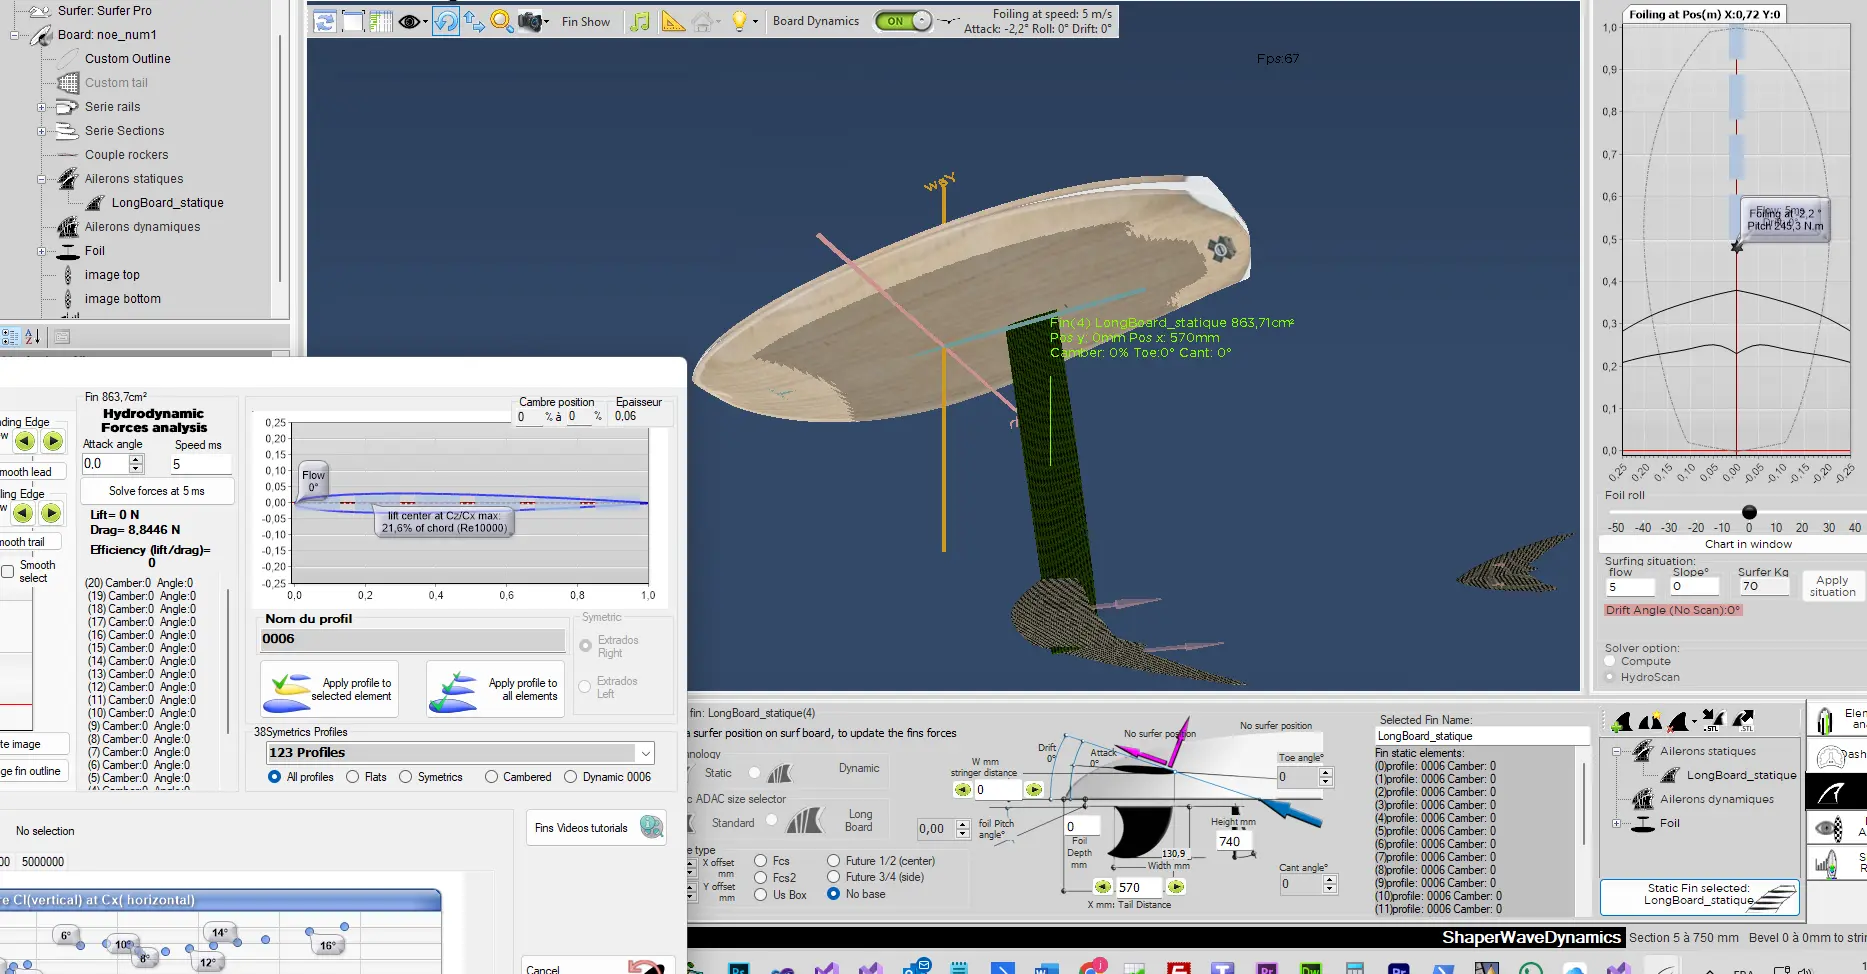This screenshot has height=974, width=1867.
Task: Expand the Serie rails tree node
Action: coord(42,107)
